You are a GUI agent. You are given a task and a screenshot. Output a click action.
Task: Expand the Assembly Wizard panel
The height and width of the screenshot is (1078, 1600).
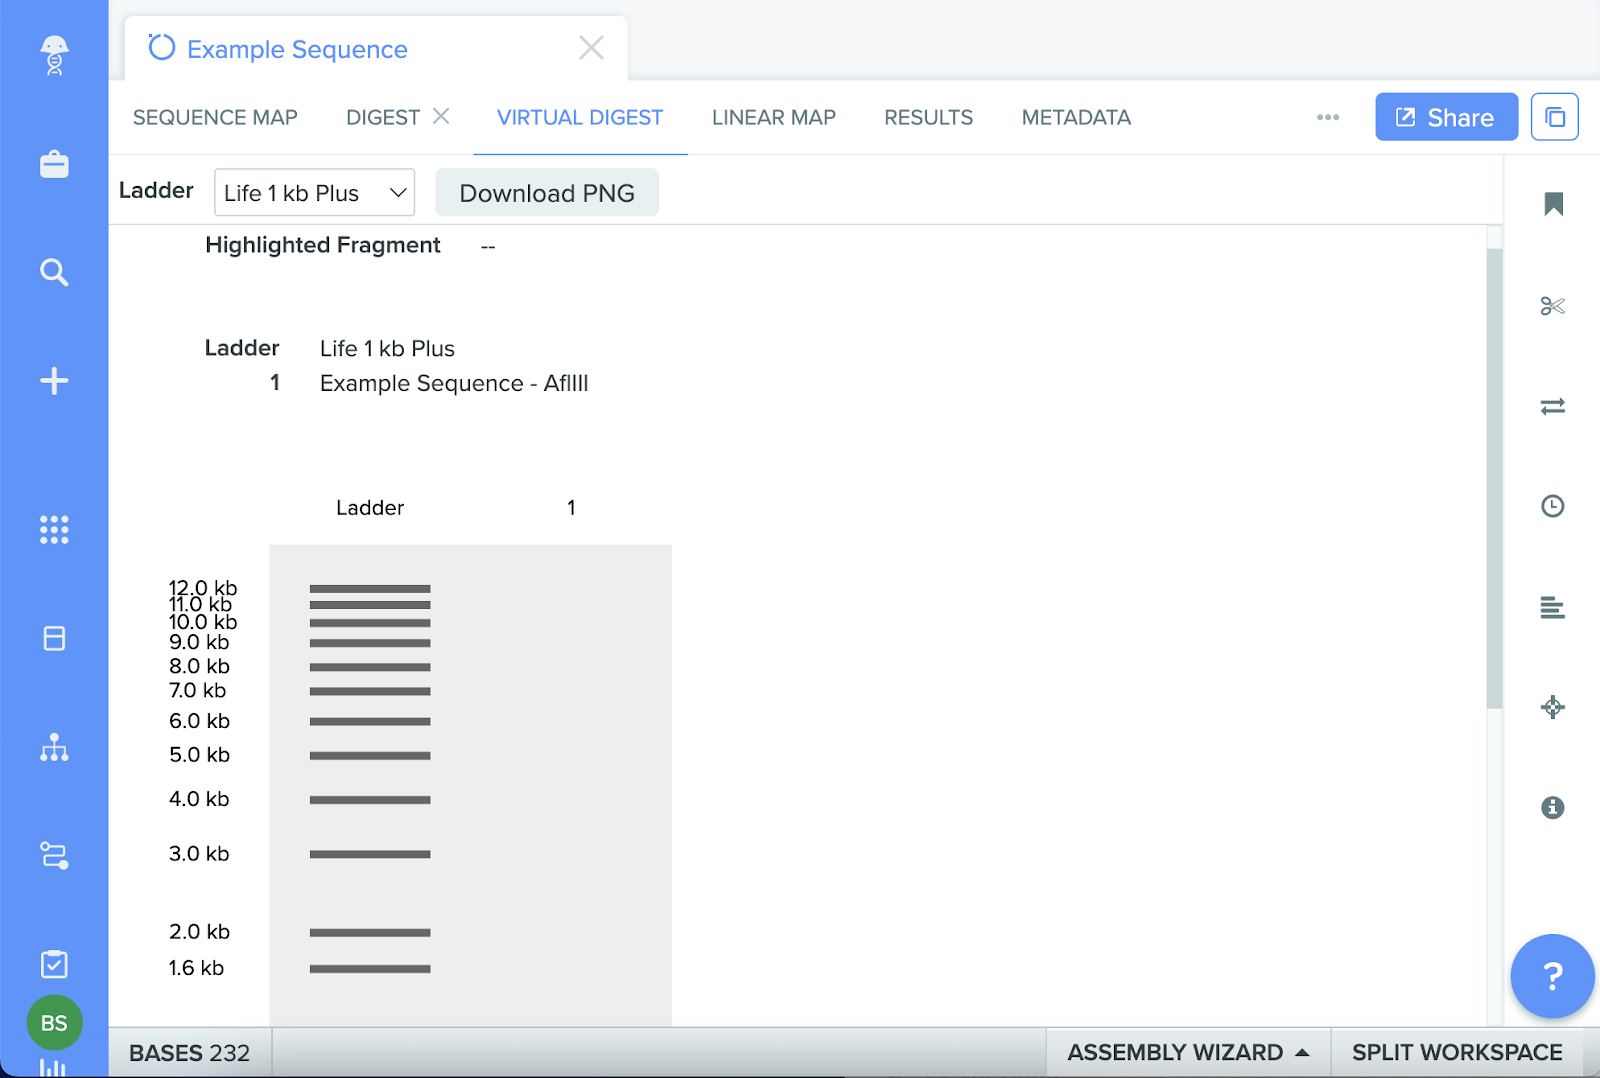tap(1188, 1052)
